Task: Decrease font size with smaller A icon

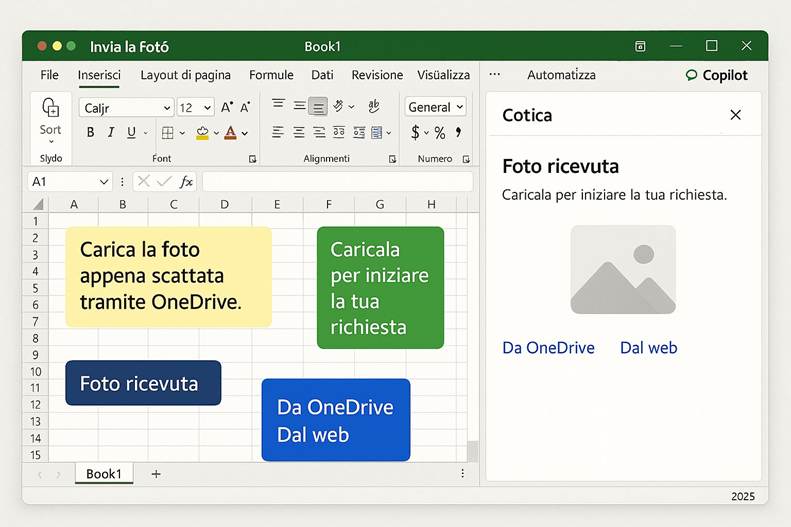Action: [x=245, y=107]
